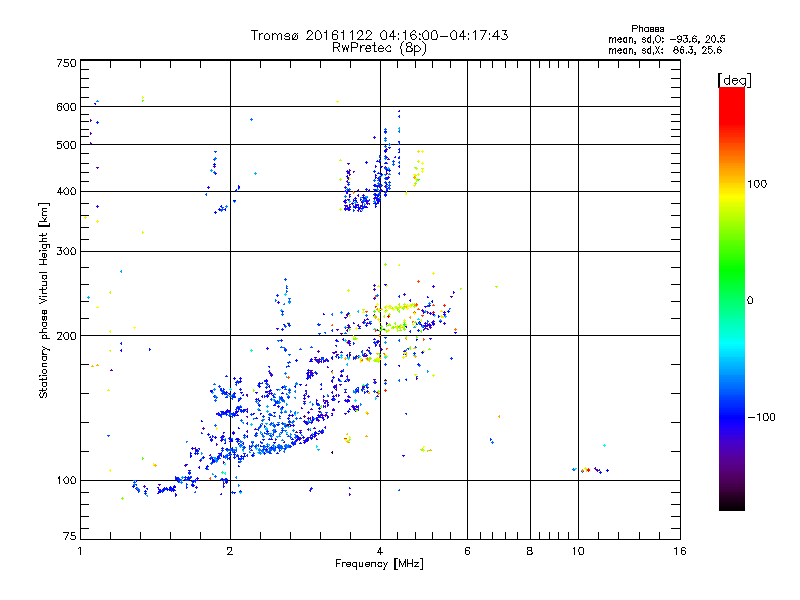This screenshot has width=800, height=600.
Task: Click the 'mean, sd,O: -93.6, 20.5' line
Action: pyautogui.click(x=667, y=39)
